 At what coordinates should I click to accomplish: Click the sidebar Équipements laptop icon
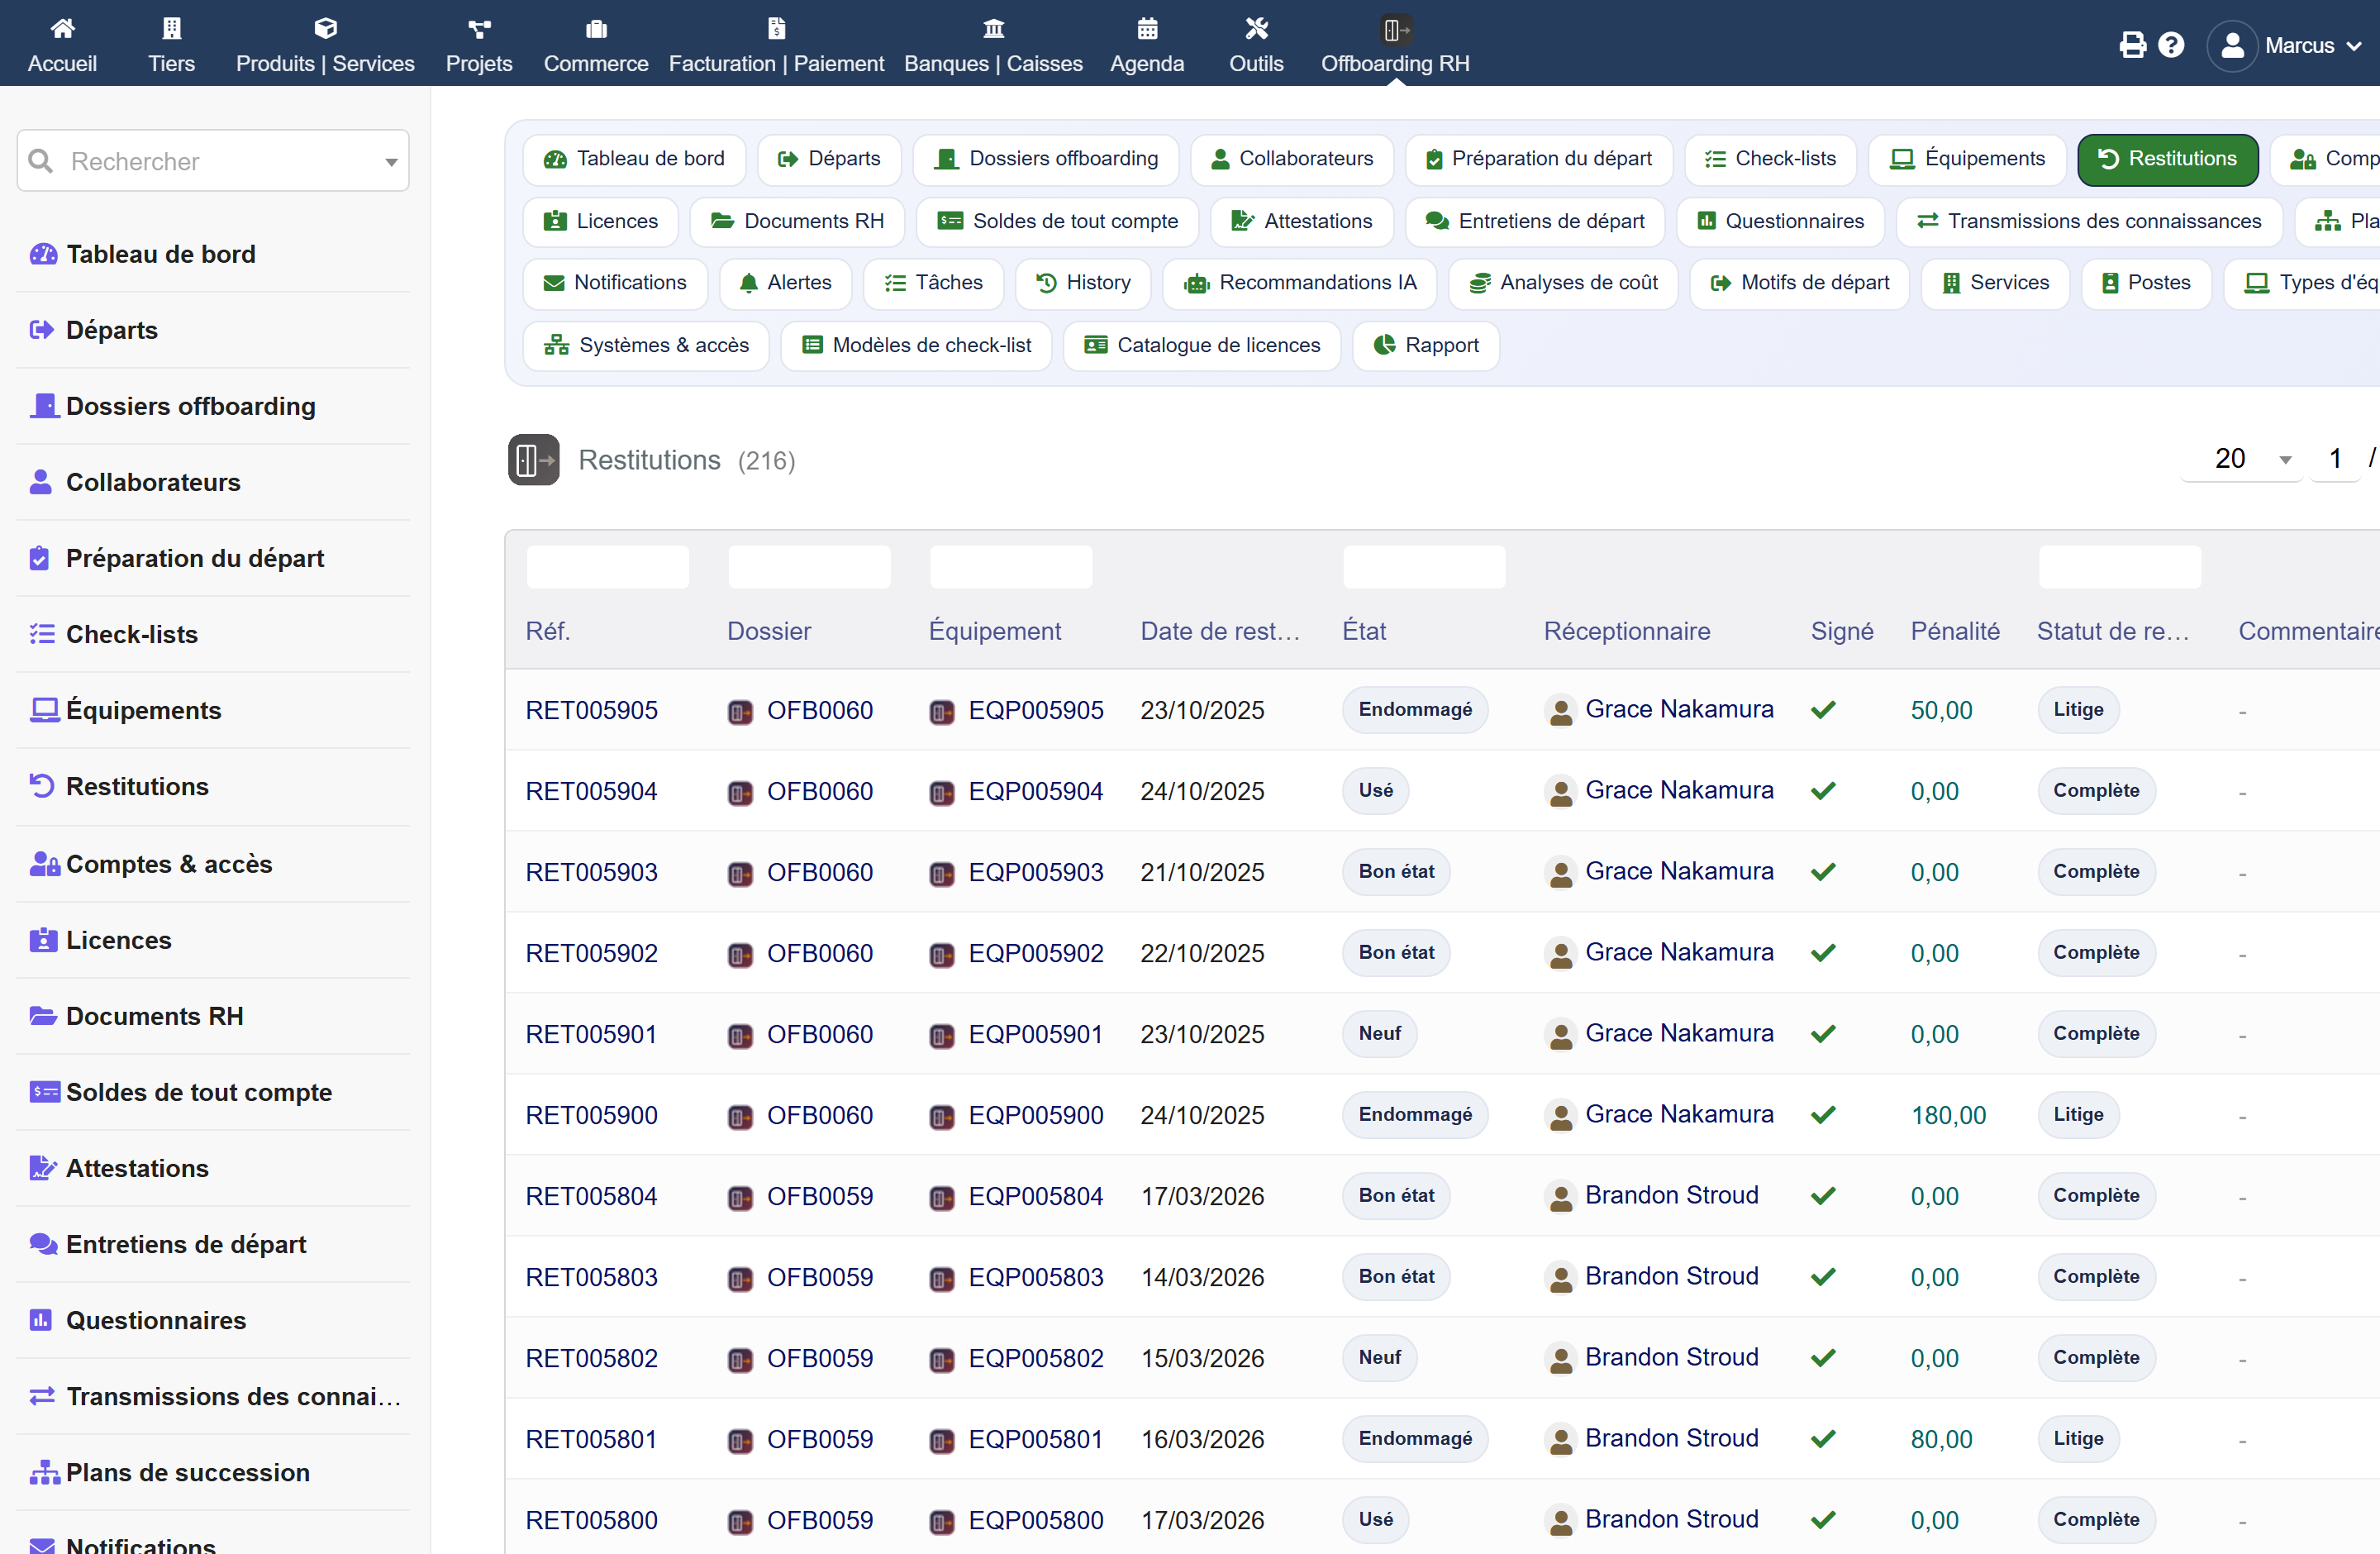click(44, 710)
